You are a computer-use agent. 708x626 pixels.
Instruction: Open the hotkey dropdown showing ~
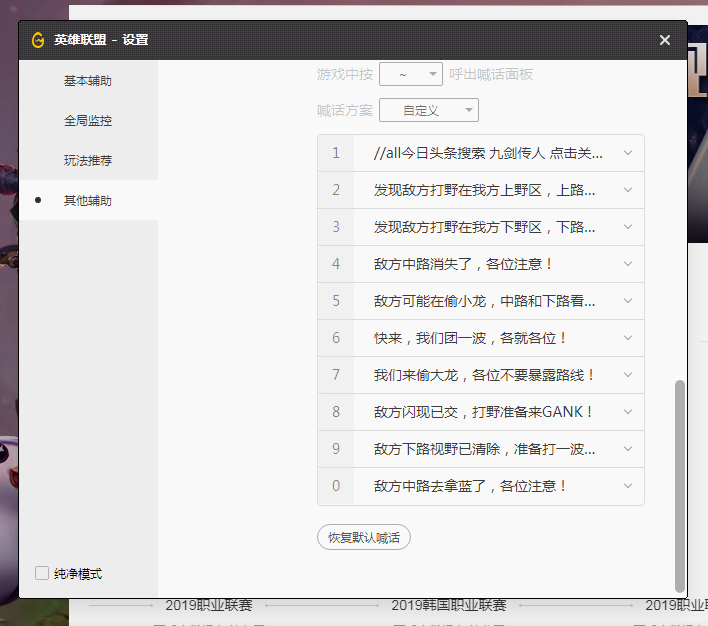pos(411,74)
